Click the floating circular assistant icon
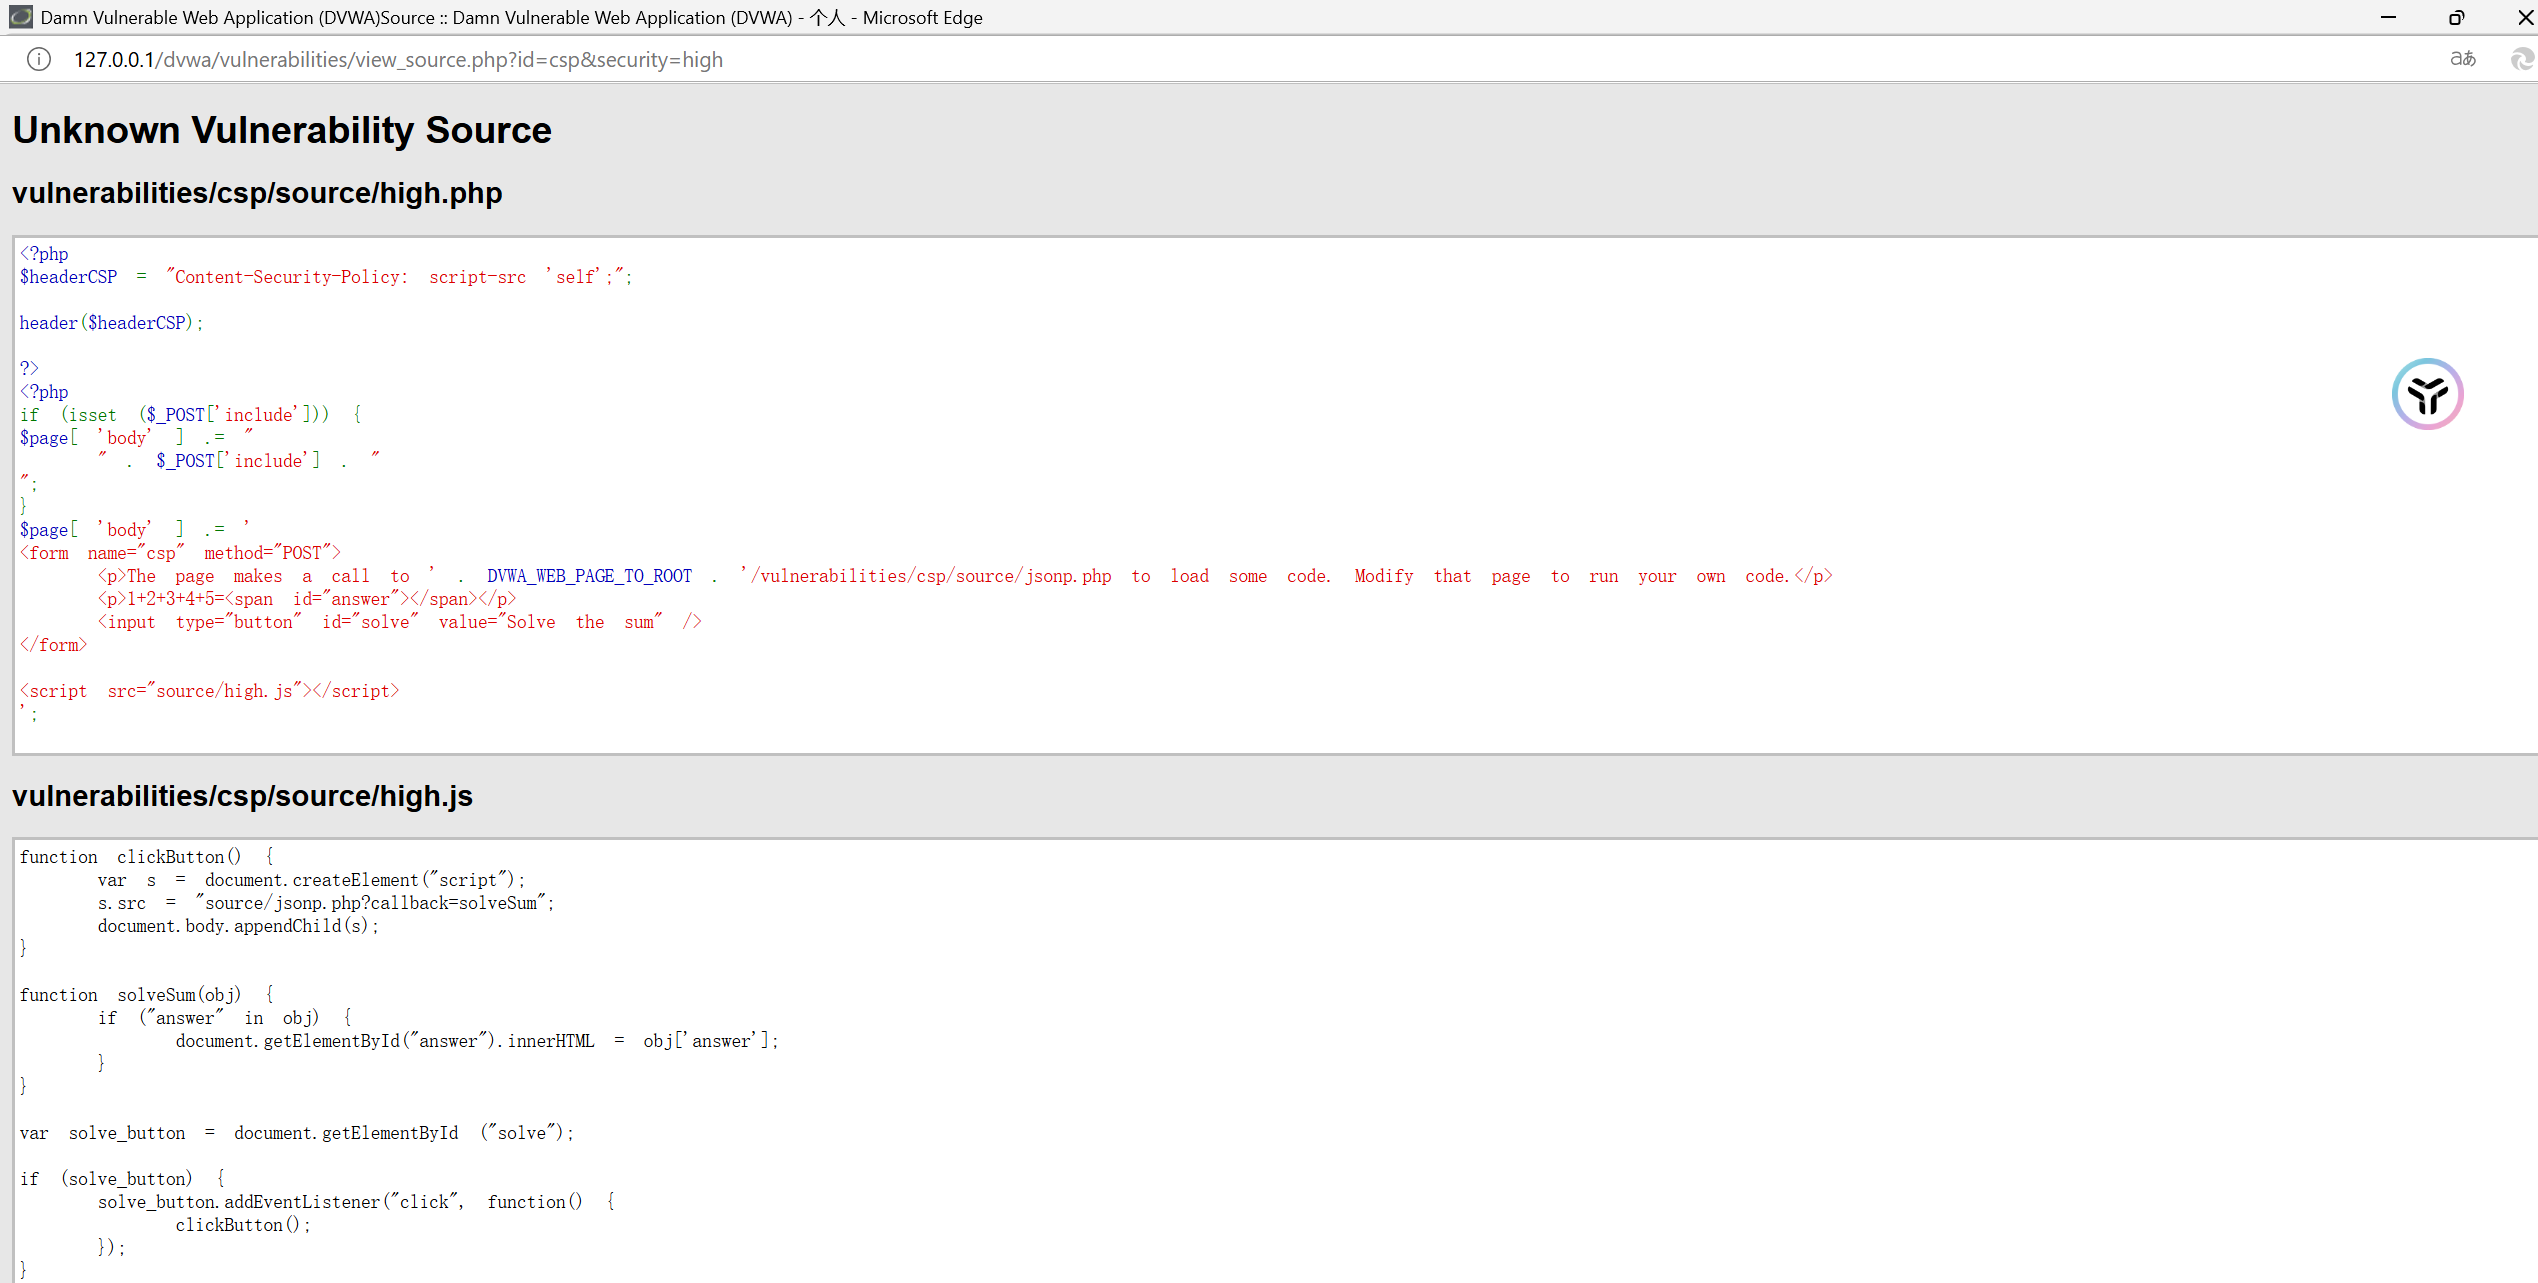This screenshot has width=2538, height=1283. pos(2427,394)
